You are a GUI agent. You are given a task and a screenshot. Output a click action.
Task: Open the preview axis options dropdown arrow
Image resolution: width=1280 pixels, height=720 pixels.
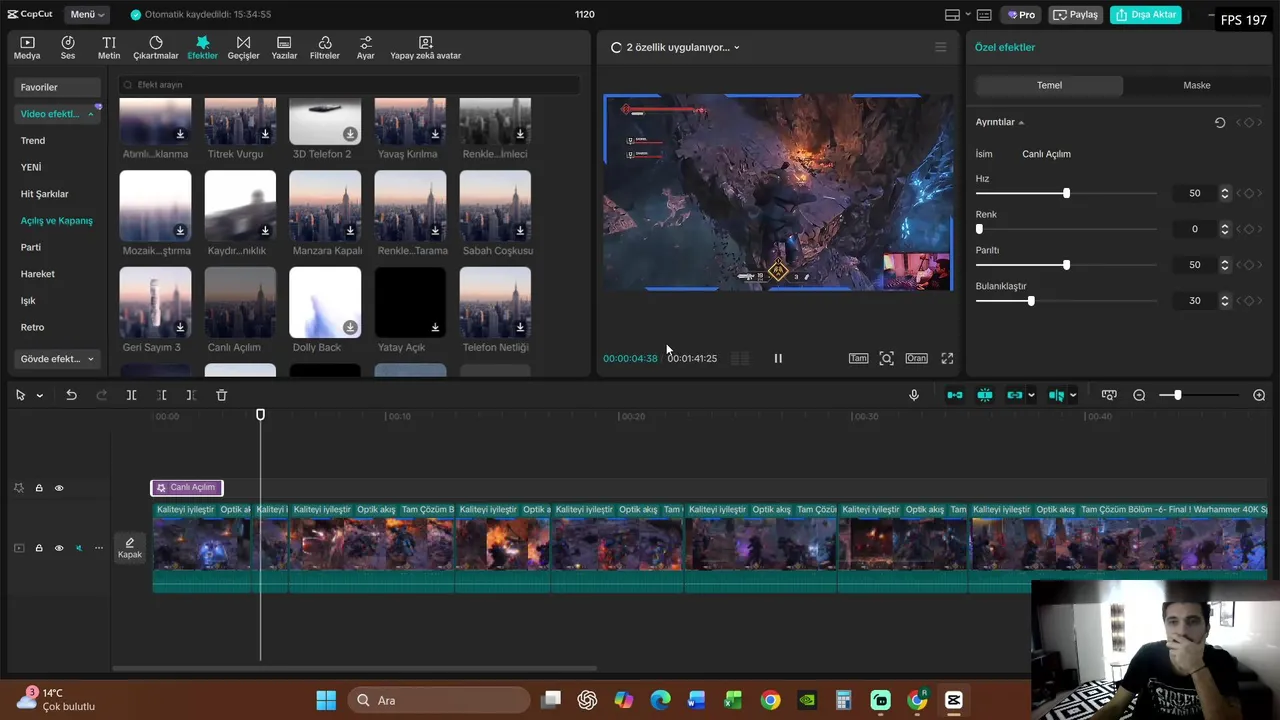pyautogui.click(x=1072, y=395)
